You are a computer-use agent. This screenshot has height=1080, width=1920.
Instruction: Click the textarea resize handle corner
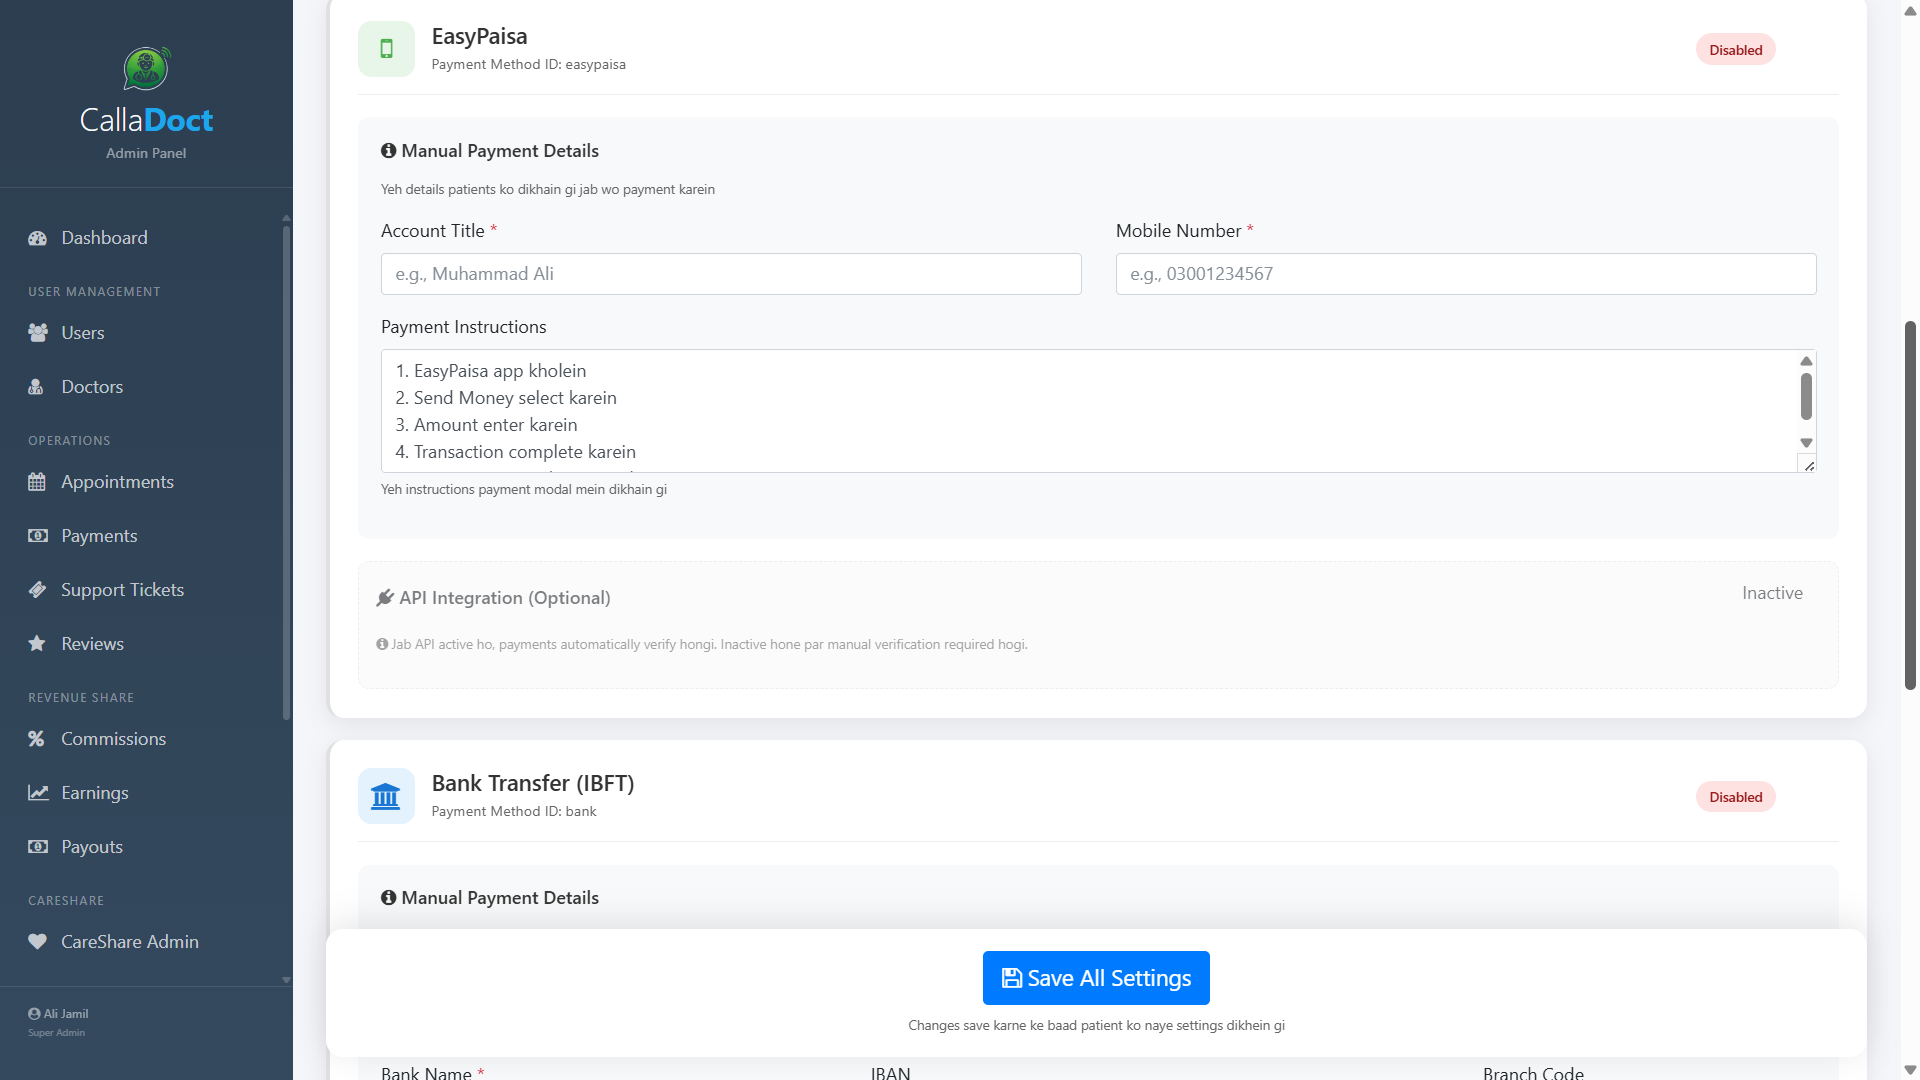[x=1808, y=465]
